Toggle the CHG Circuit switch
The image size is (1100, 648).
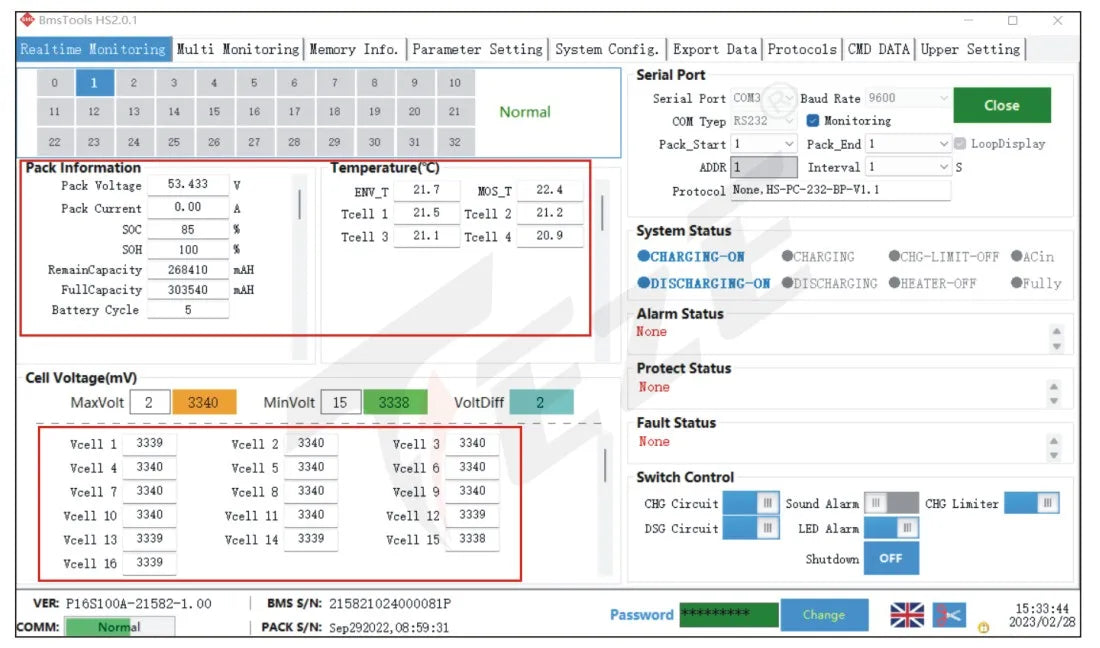point(751,503)
